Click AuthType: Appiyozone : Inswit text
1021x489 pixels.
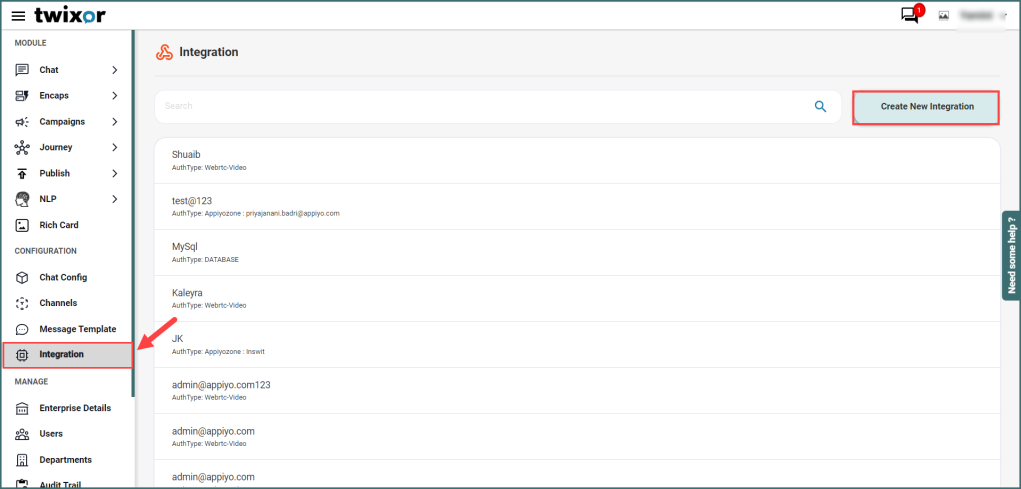click(x=218, y=352)
